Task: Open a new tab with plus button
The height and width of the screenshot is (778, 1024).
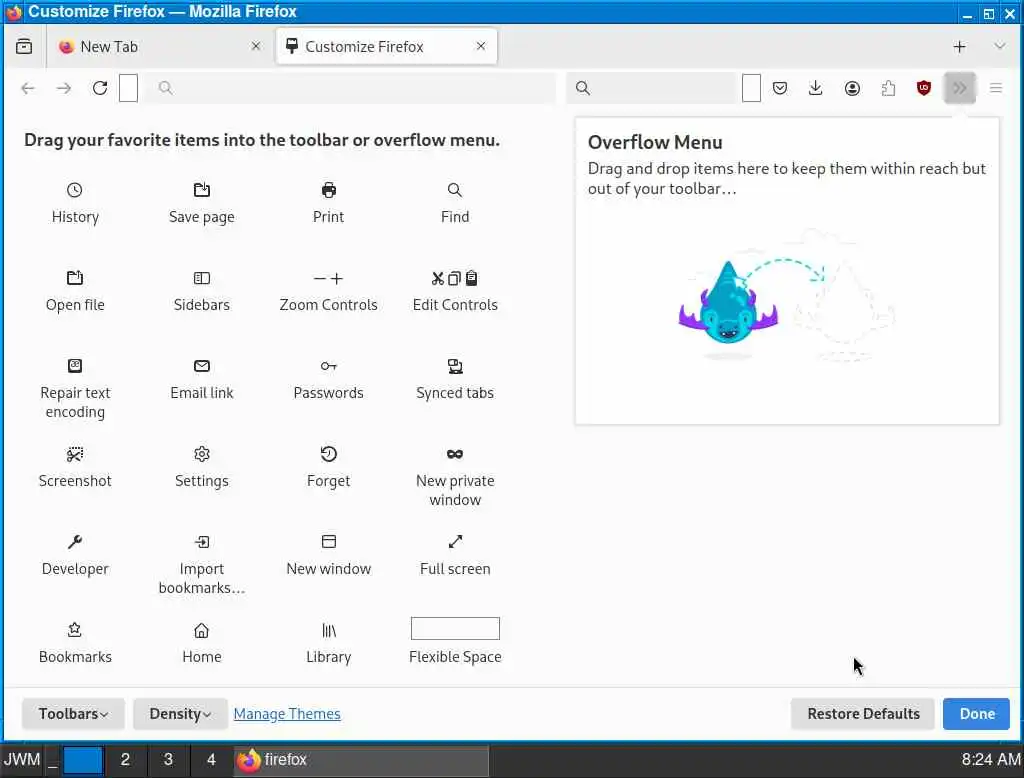Action: pyautogui.click(x=959, y=46)
